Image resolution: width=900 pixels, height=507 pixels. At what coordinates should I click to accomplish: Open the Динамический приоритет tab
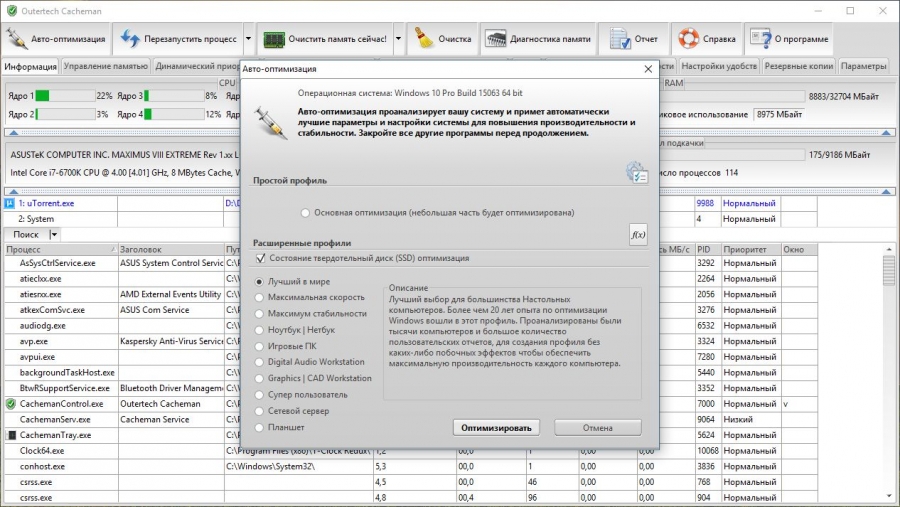coord(197,66)
